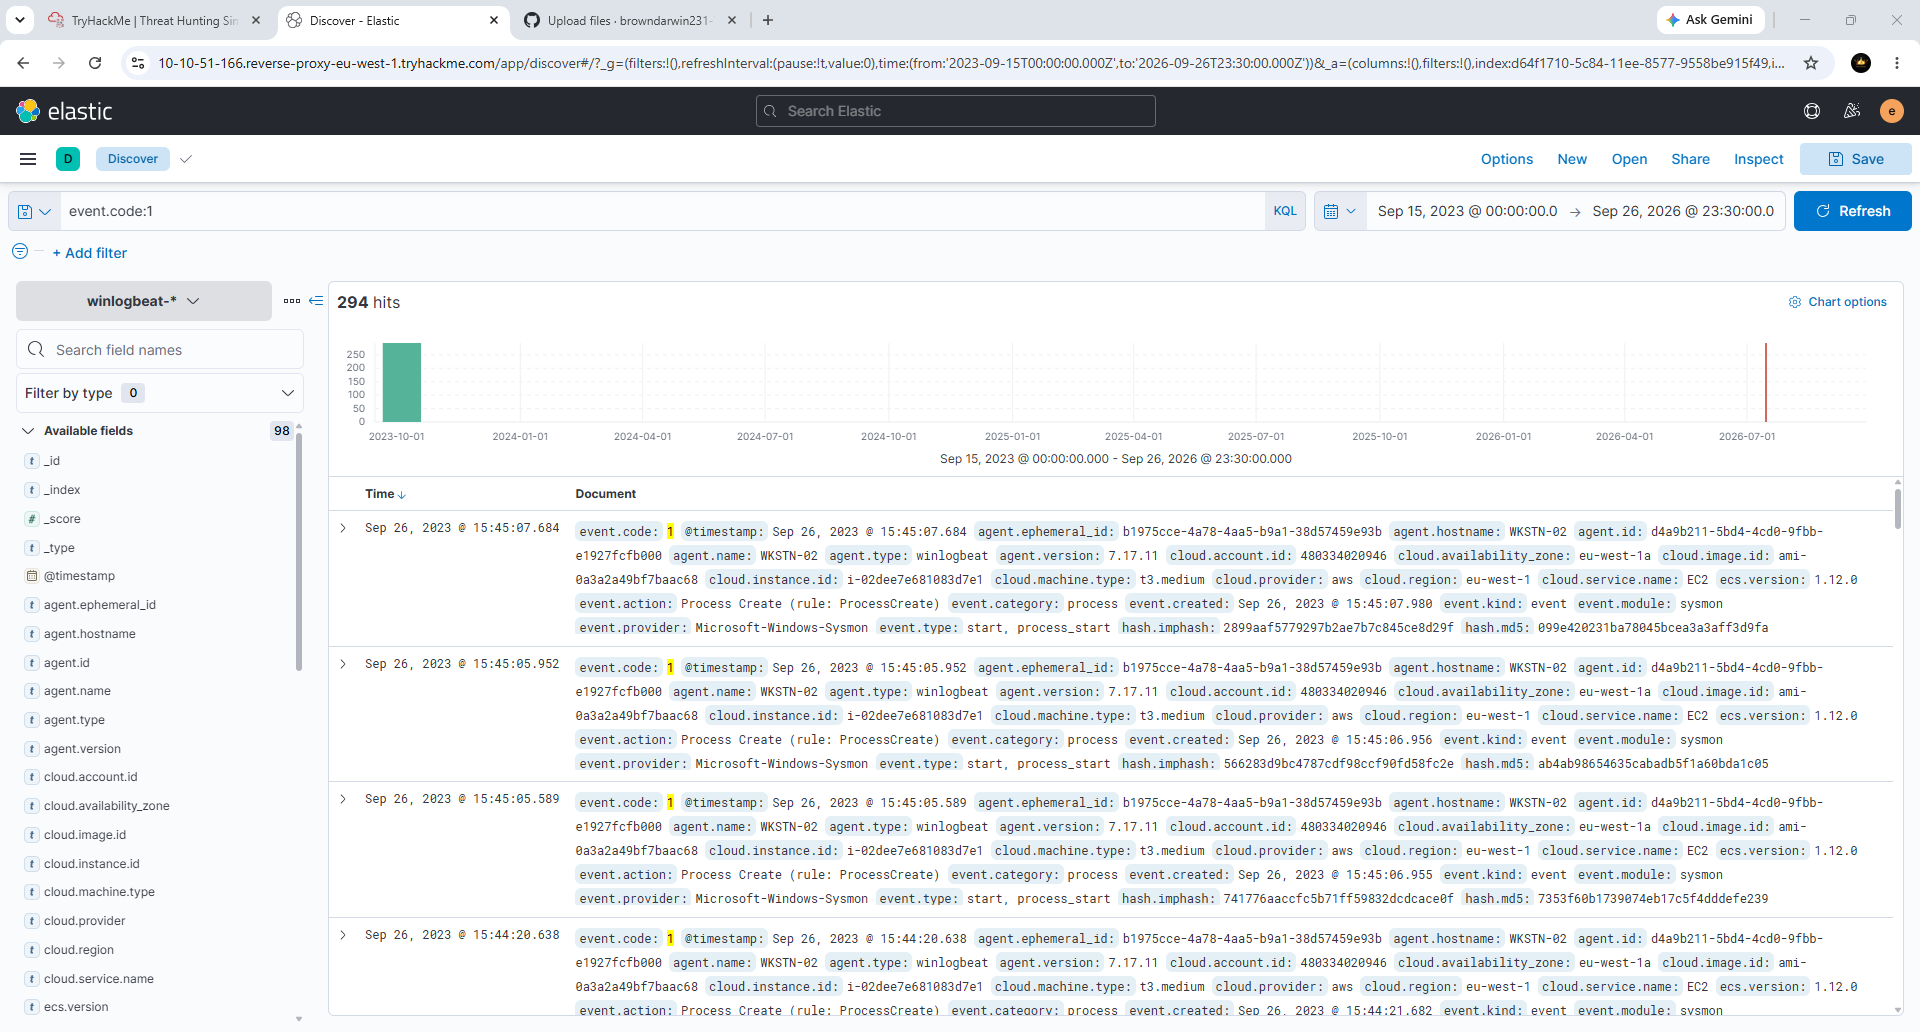
Task: Click the start date Sep 15, 2023
Action: click(1467, 211)
